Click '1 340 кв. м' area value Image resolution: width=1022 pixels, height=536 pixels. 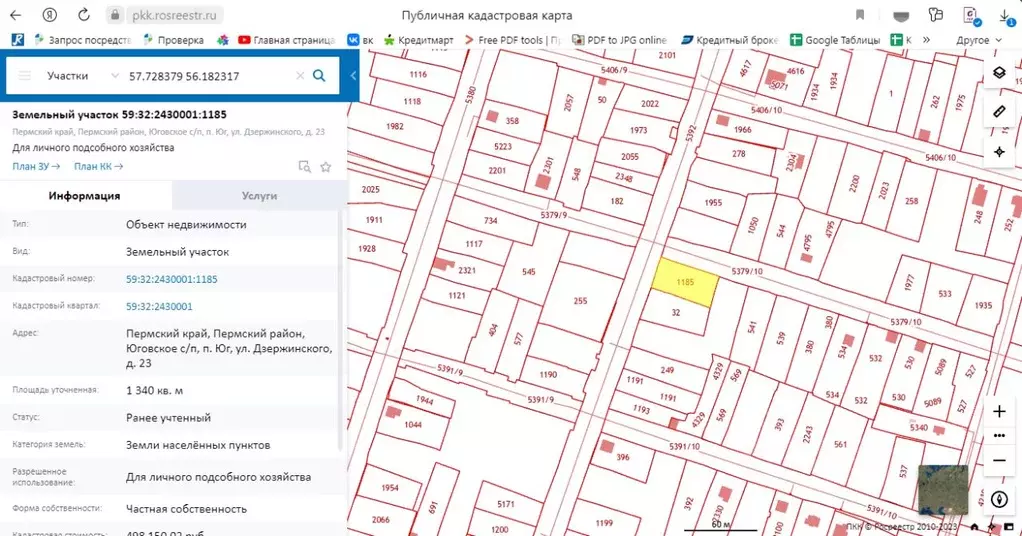coord(154,391)
